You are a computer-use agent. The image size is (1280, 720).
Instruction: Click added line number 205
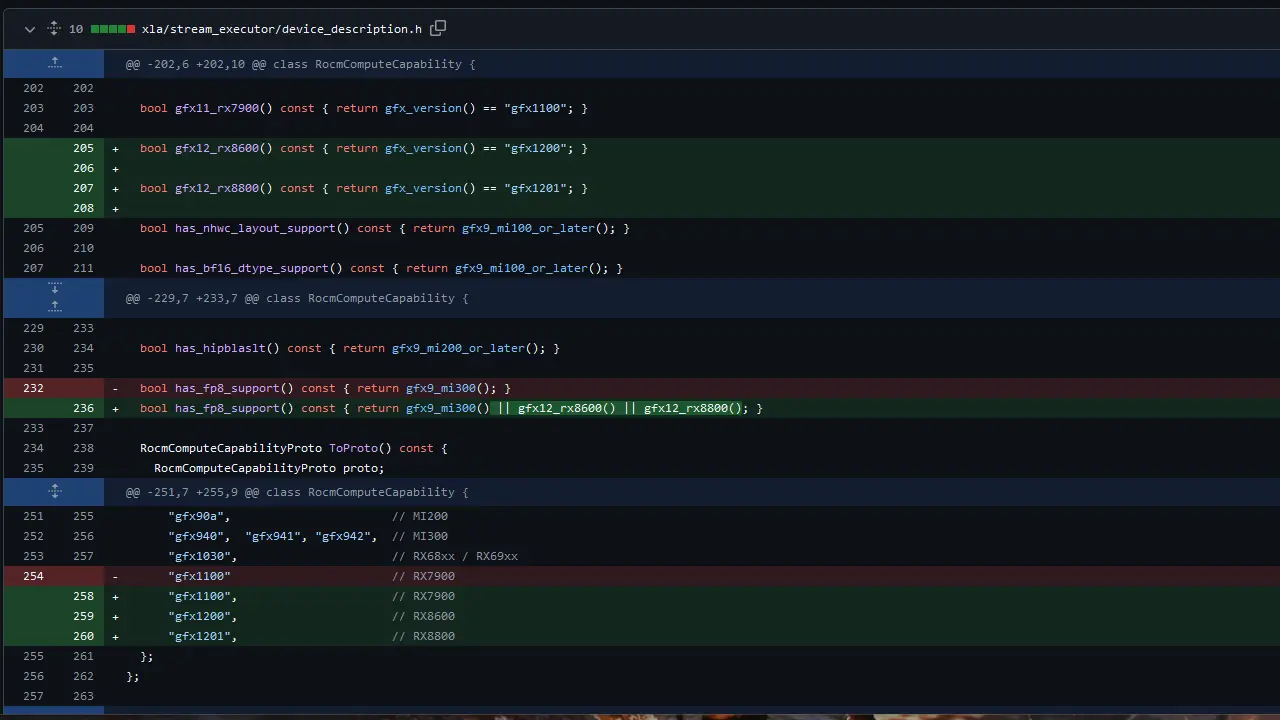pyautogui.click(x=83, y=148)
